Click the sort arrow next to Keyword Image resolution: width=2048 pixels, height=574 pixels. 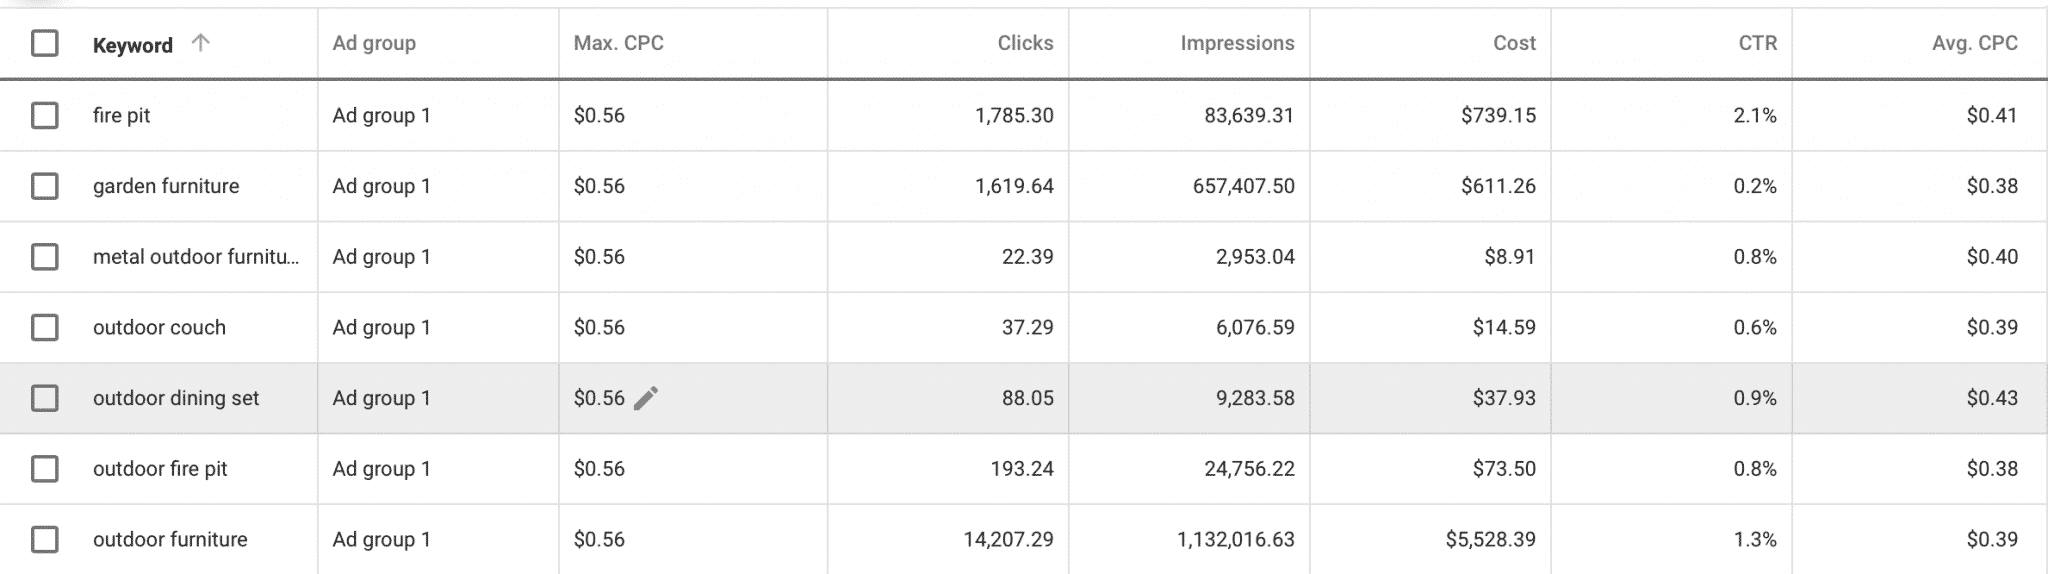(200, 43)
